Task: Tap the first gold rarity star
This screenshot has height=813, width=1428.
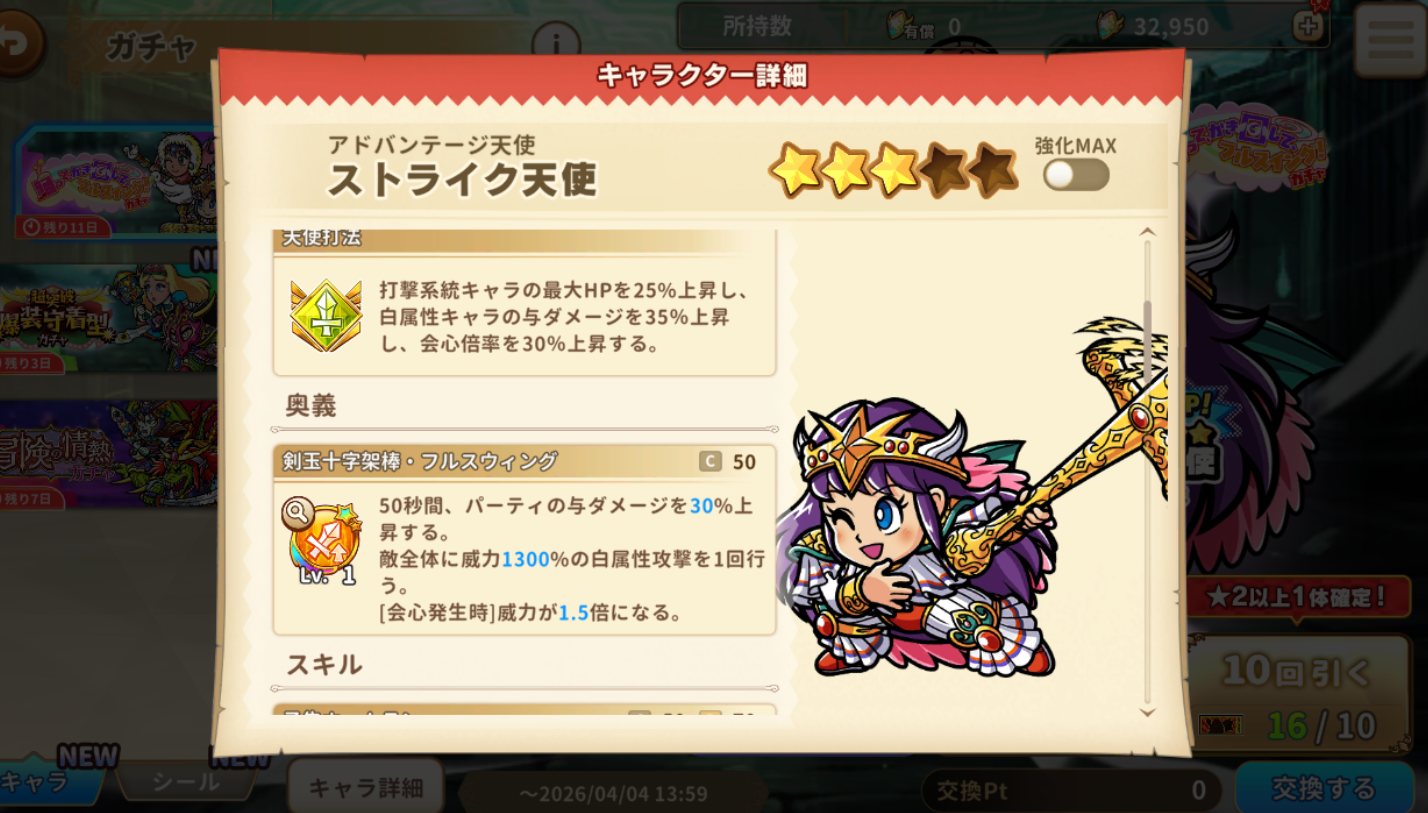Action: click(x=794, y=170)
